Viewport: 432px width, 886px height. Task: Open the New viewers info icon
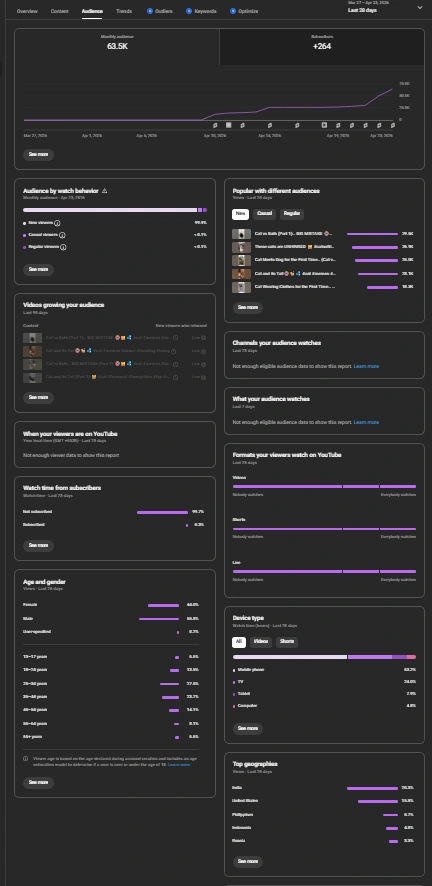pos(58,223)
